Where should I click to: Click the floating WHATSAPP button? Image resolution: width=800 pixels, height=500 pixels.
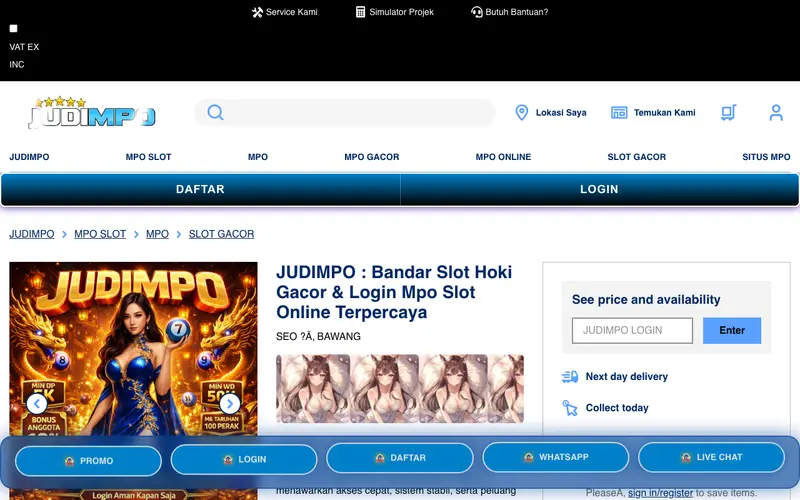click(556, 457)
